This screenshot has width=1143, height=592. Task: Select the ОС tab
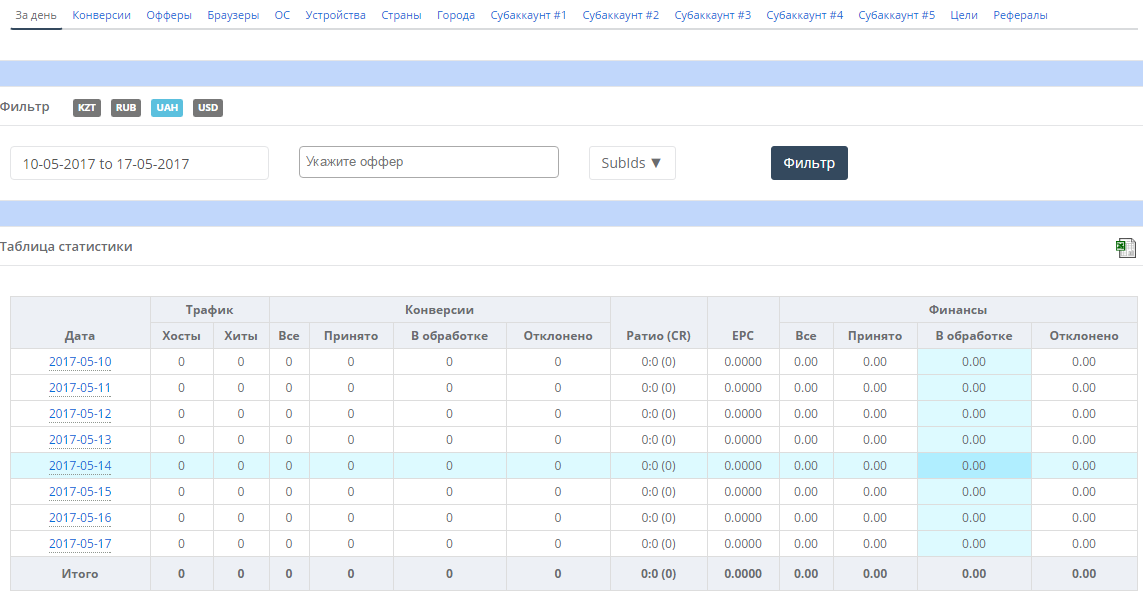[282, 15]
